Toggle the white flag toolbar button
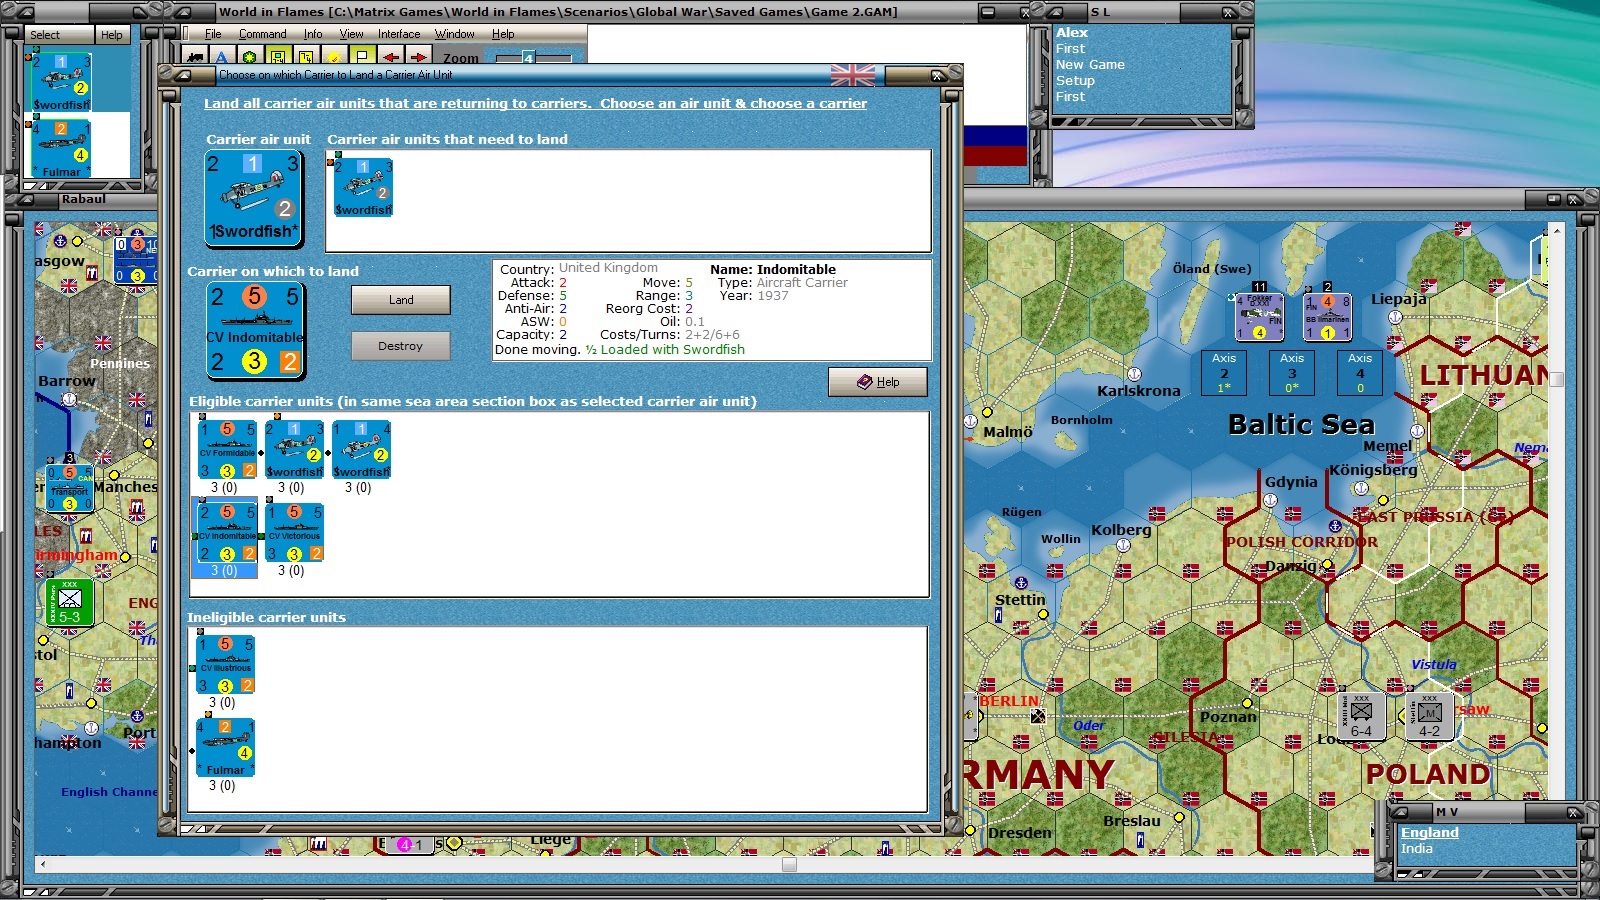 click(362, 58)
